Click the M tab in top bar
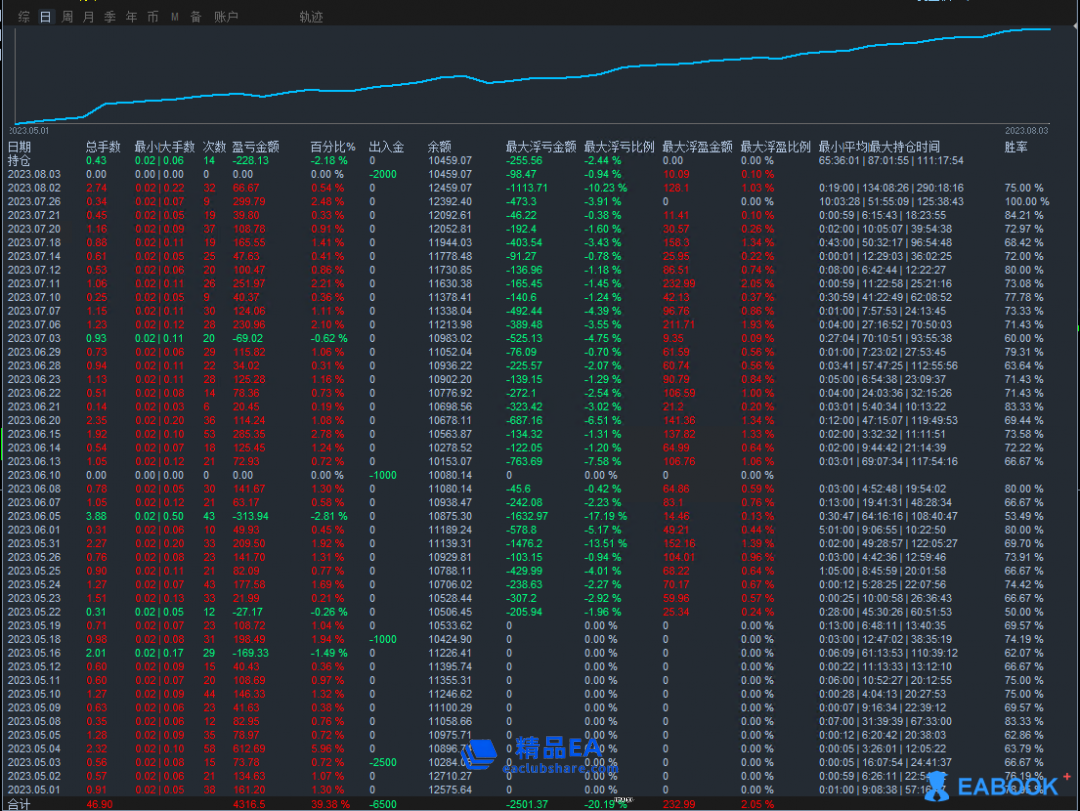The height and width of the screenshot is (811, 1080). [175, 17]
